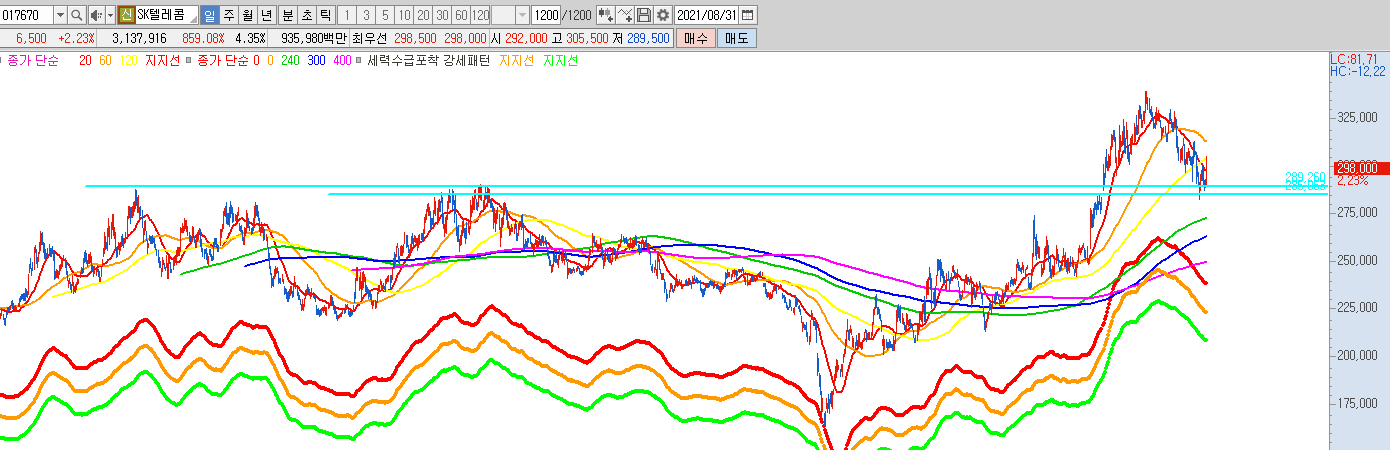1390x450 pixels.
Task: Click the 최우선 best quote label
Action: pos(369,38)
